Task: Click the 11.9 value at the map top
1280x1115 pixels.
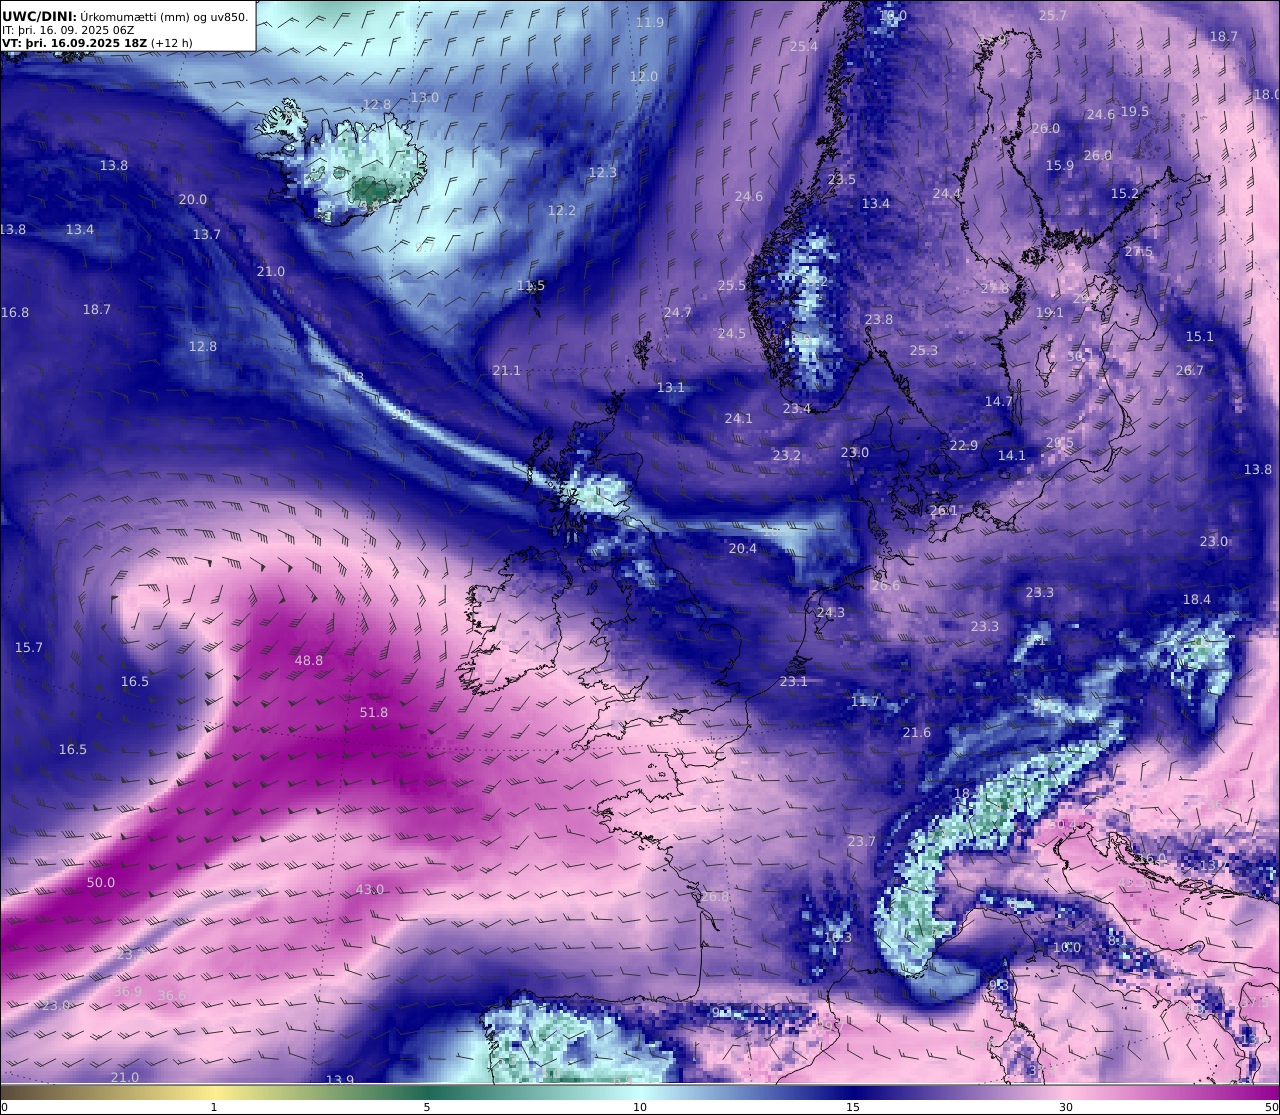Action: click(650, 22)
